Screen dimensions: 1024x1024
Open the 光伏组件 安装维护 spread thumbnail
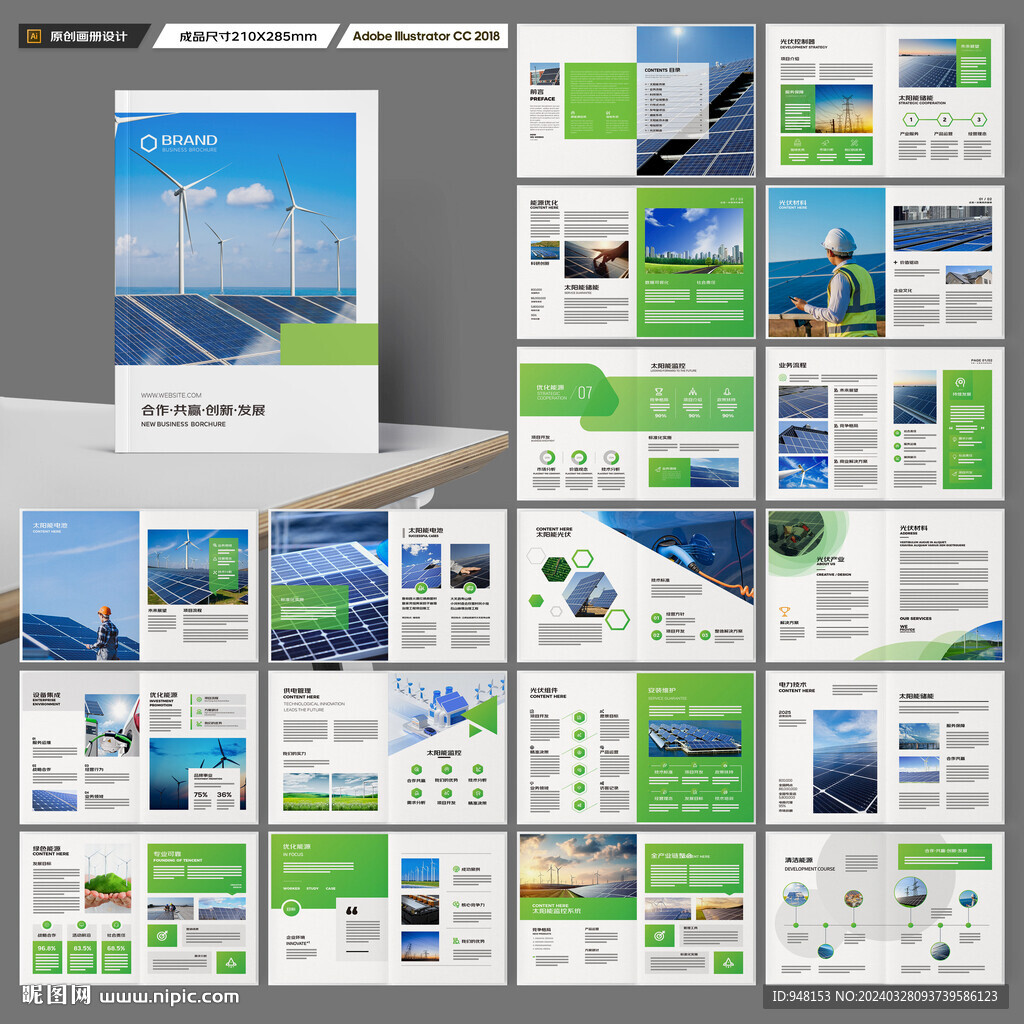636,747
